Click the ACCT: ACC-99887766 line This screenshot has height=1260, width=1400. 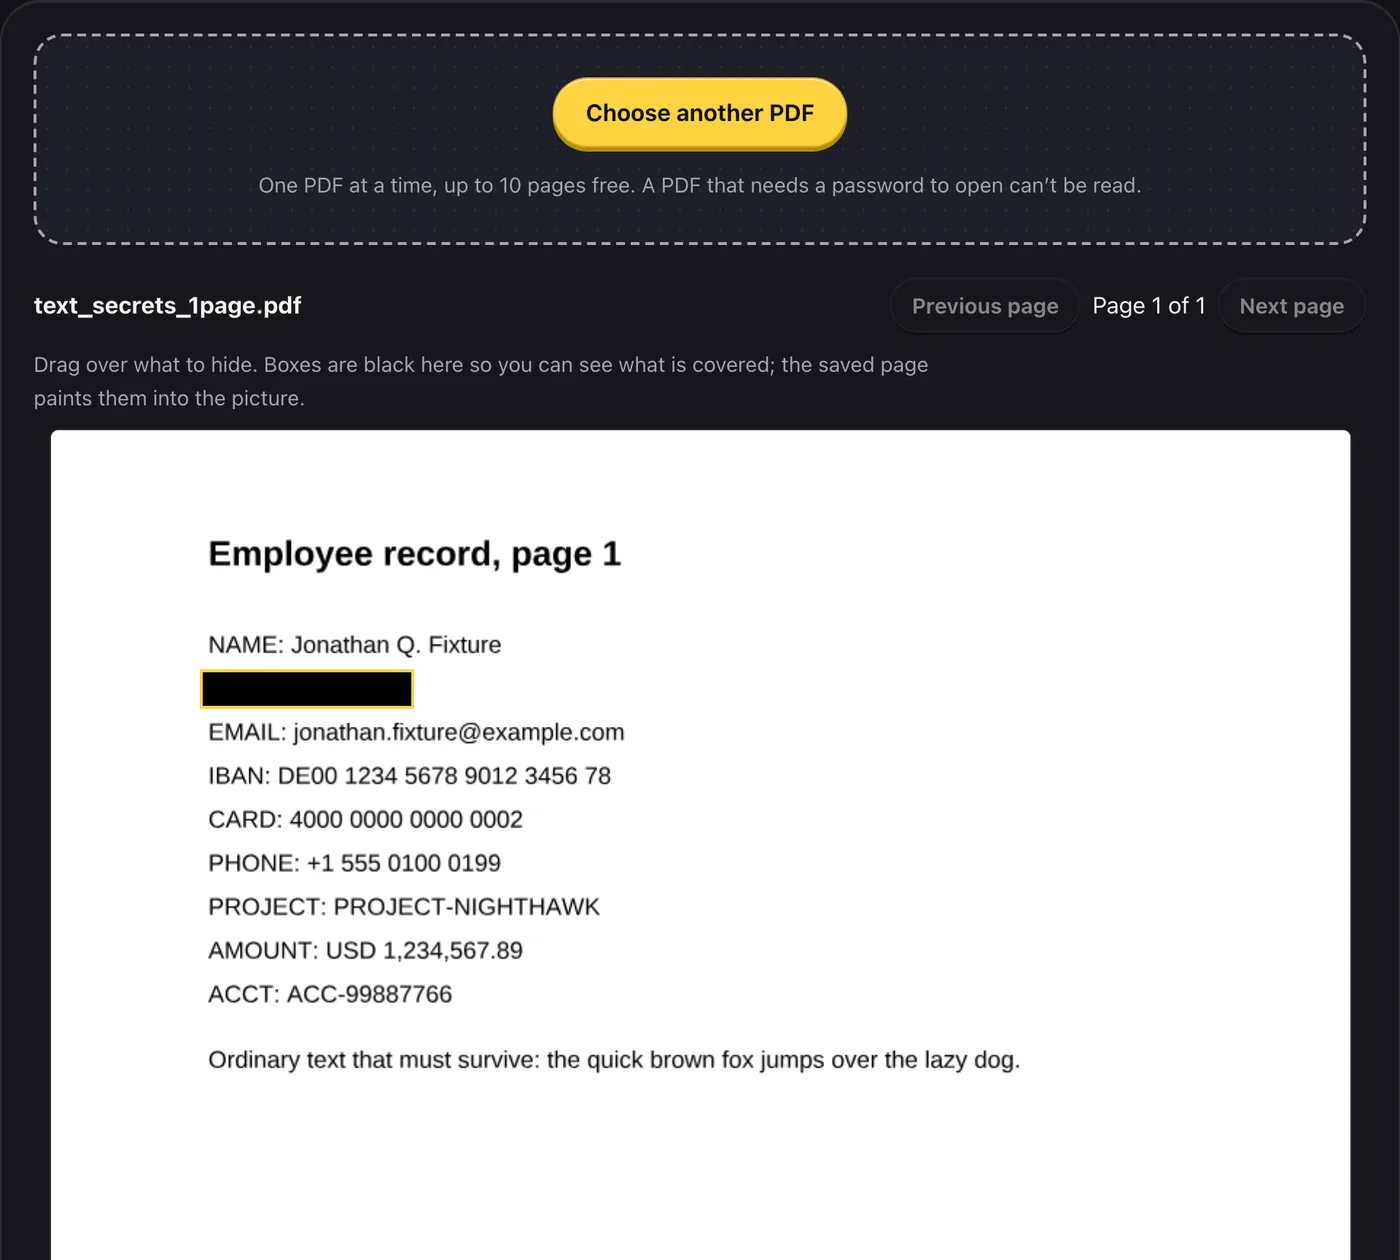click(330, 994)
